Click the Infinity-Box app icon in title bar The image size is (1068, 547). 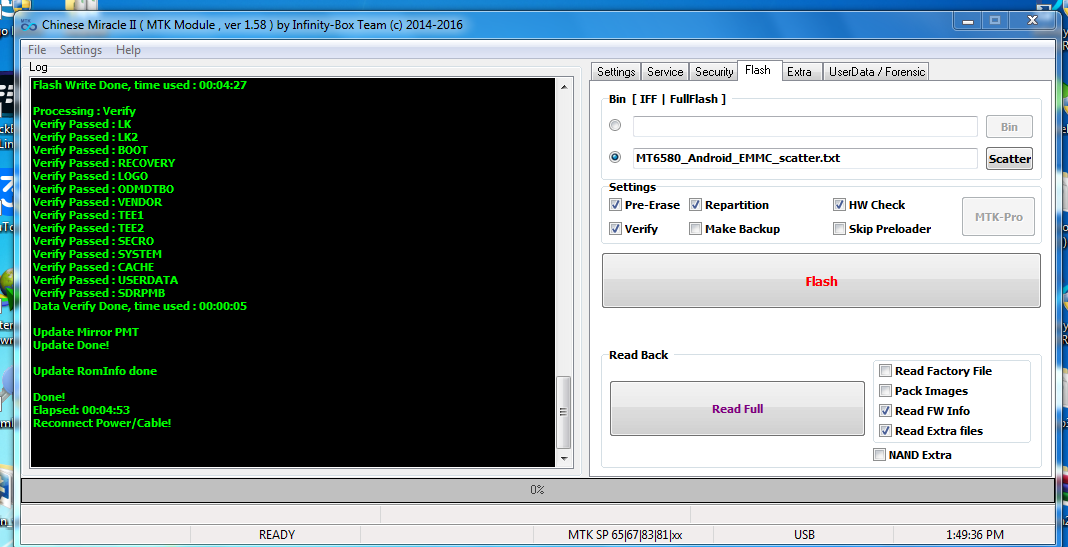pyautogui.click(x=28, y=25)
